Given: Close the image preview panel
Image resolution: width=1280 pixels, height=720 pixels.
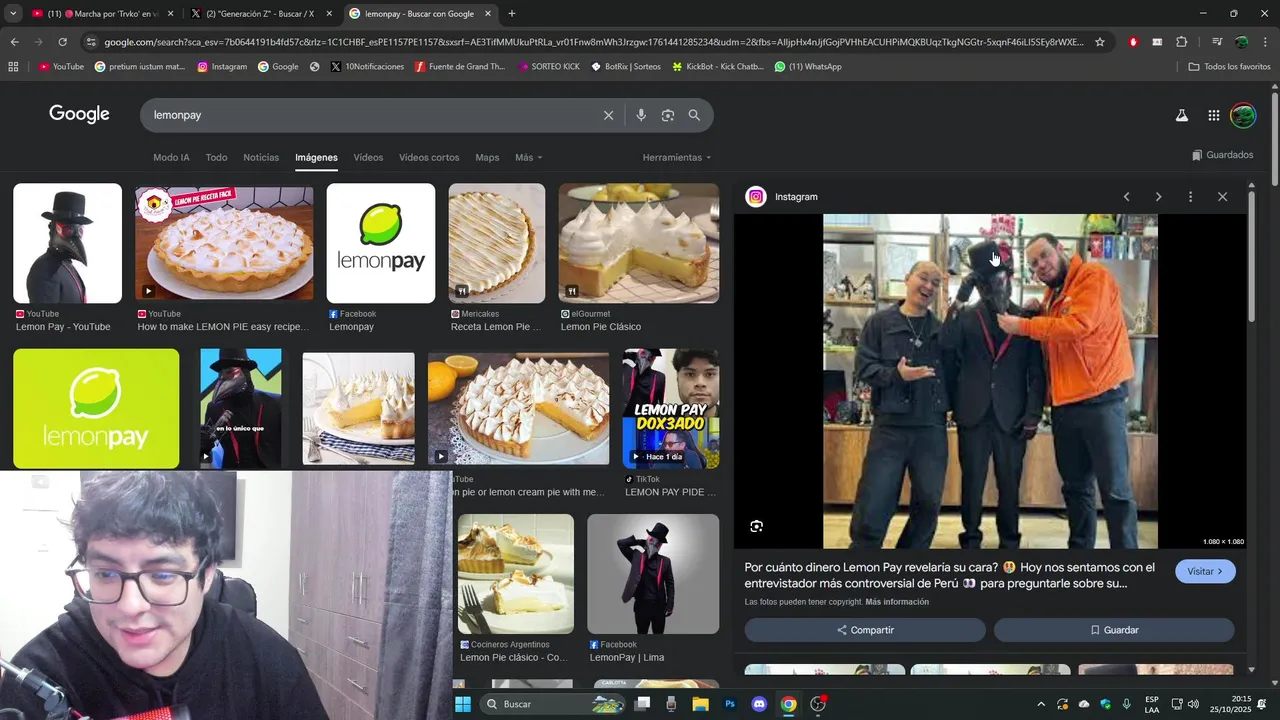Looking at the screenshot, I should click(x=1222, y=197).
